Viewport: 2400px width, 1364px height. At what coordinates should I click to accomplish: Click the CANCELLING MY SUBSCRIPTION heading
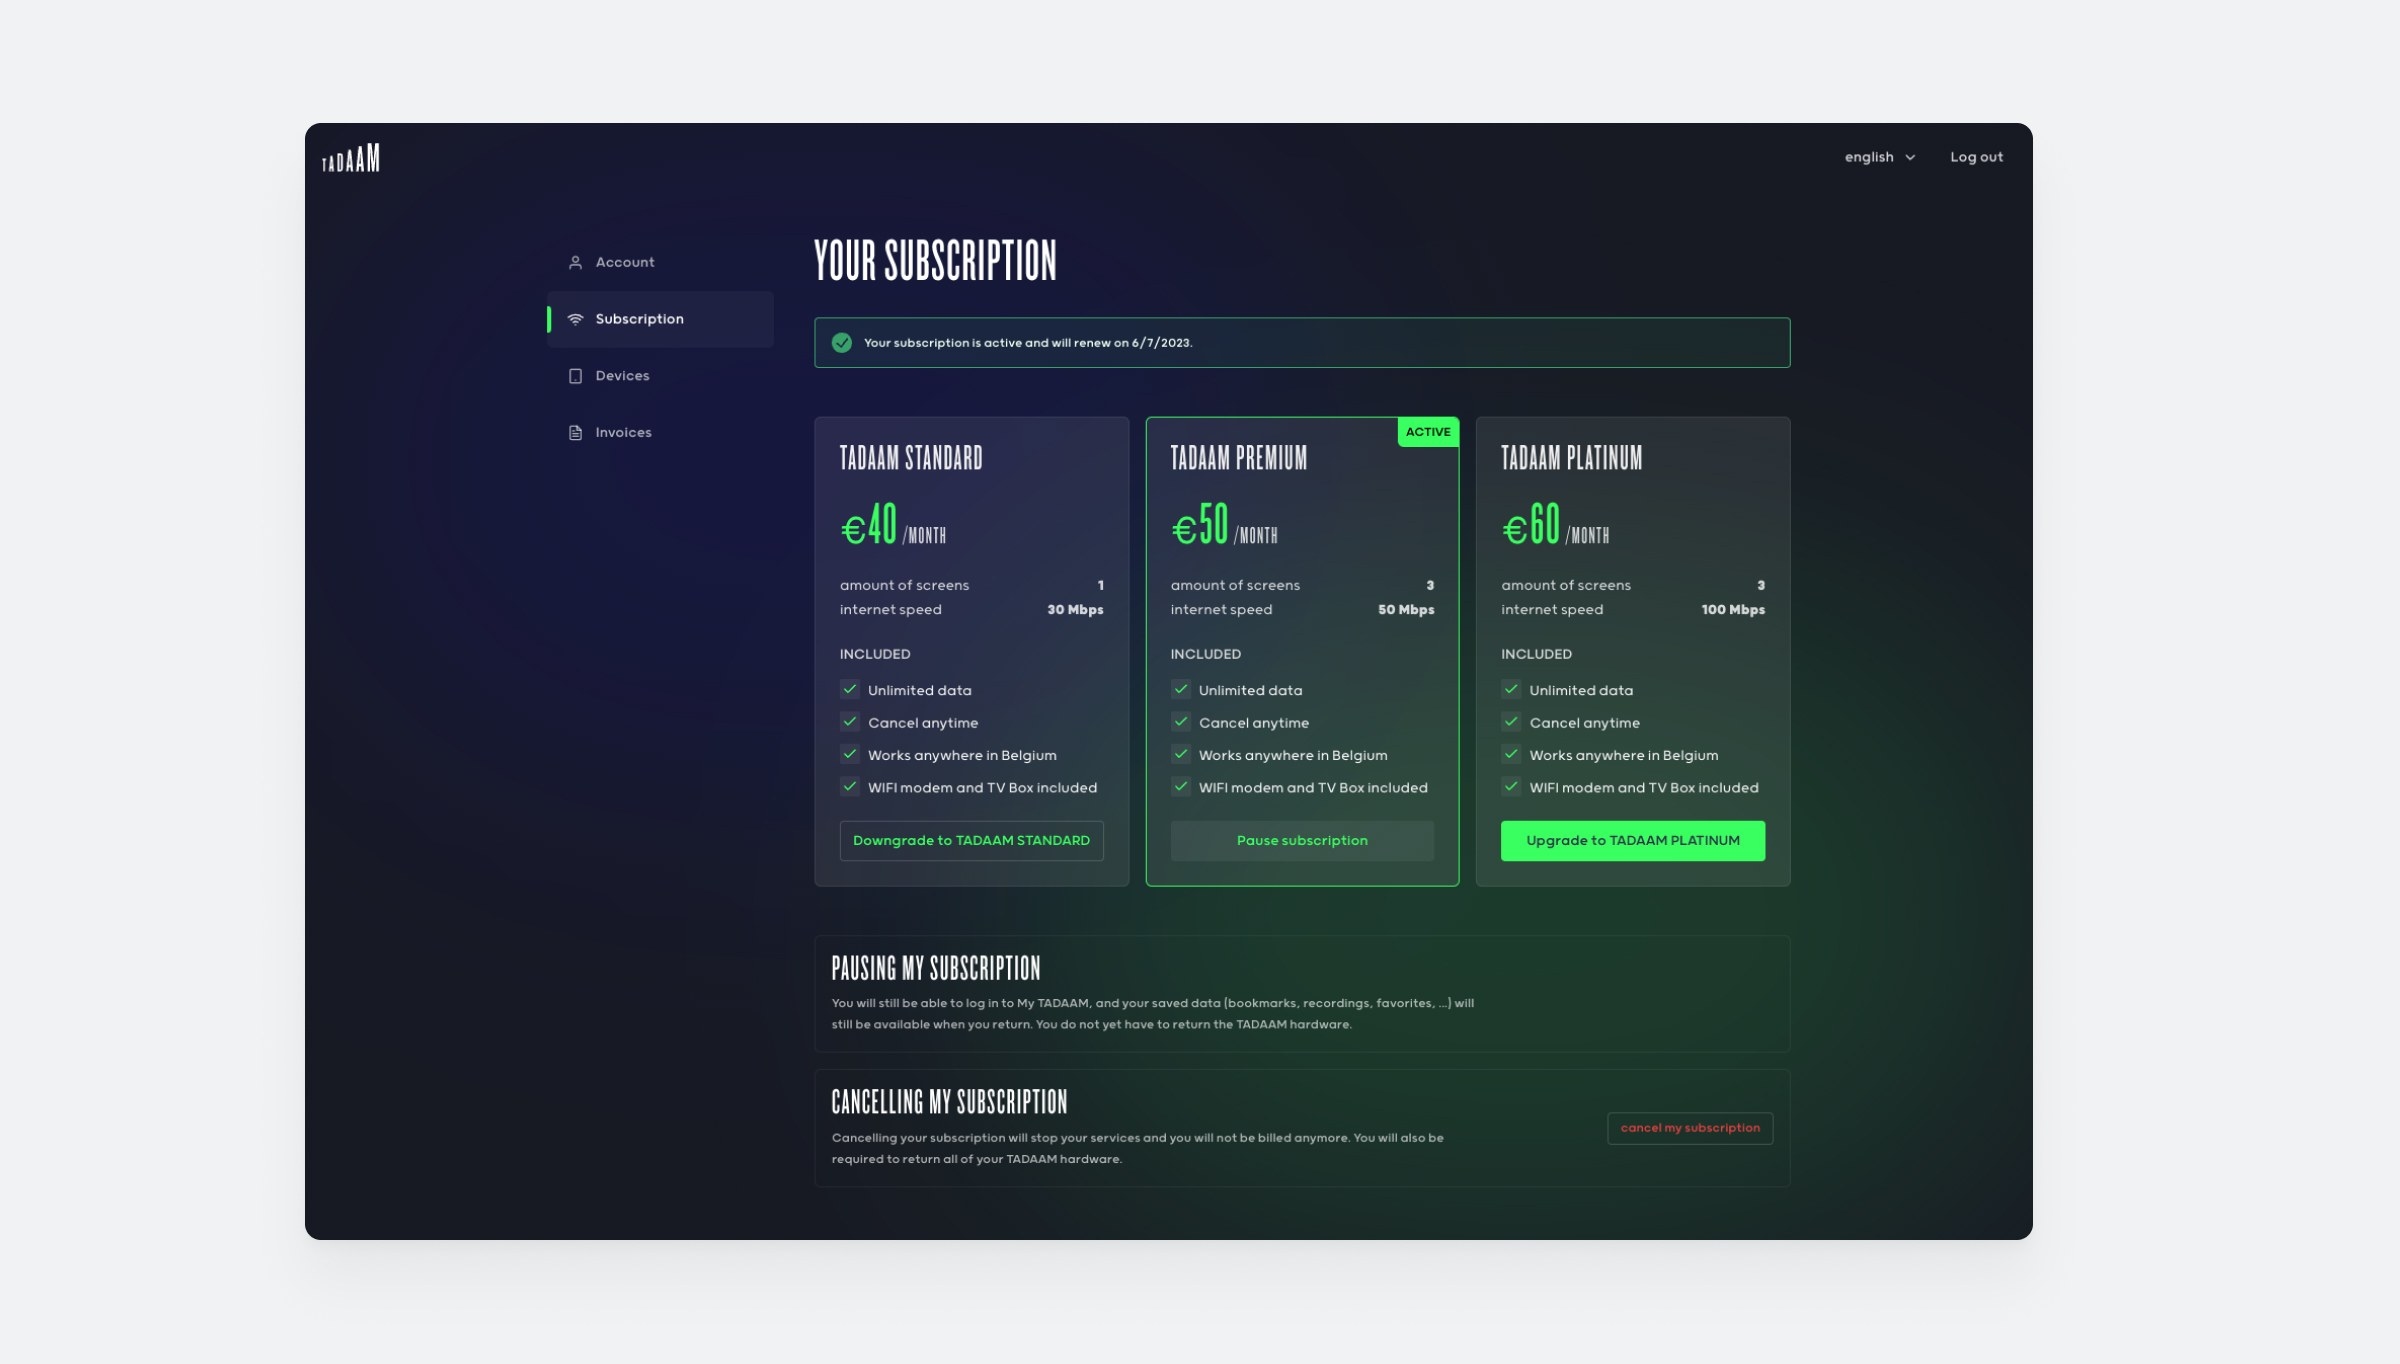click(949, 1102)
